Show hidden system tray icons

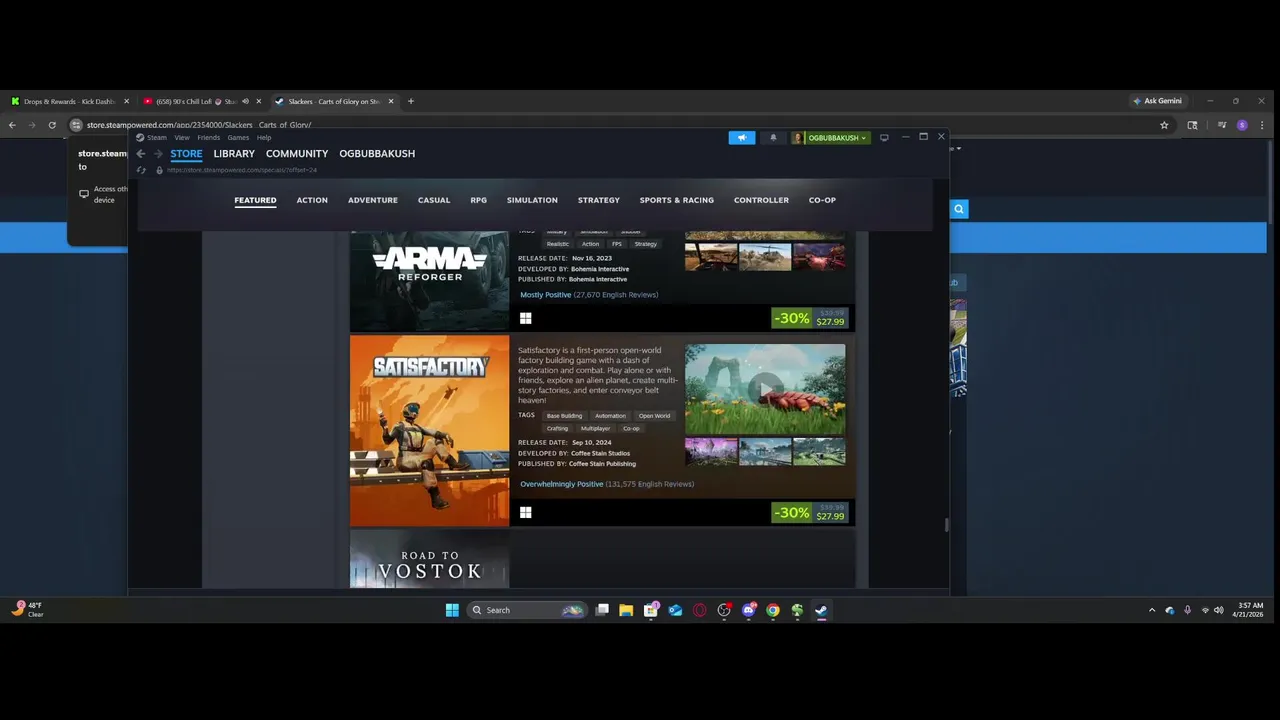pyautogui.click(x=1152, y=610)
